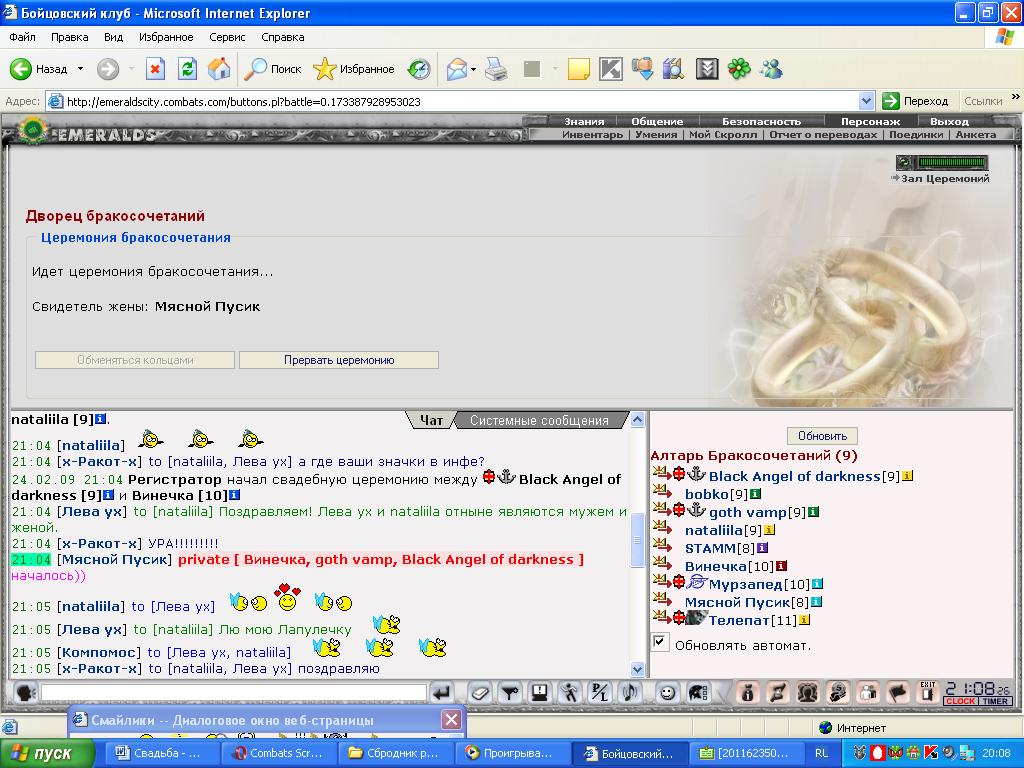Switch to the Чат tab

coord(431,420)
